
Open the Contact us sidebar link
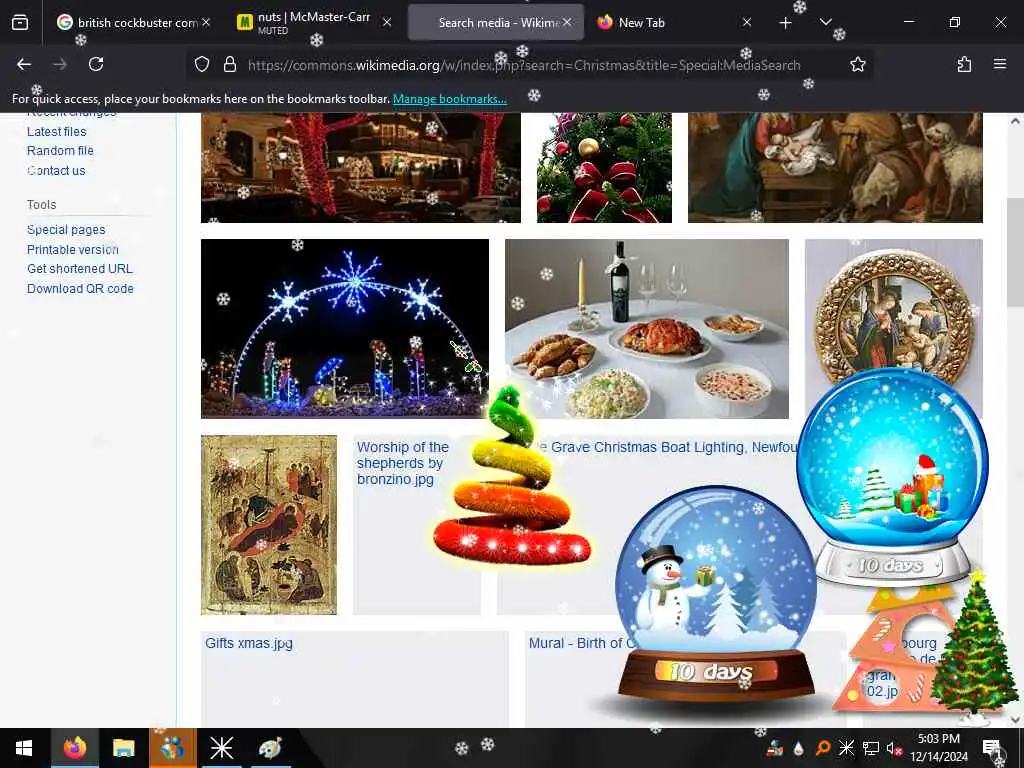coord(56,170)
